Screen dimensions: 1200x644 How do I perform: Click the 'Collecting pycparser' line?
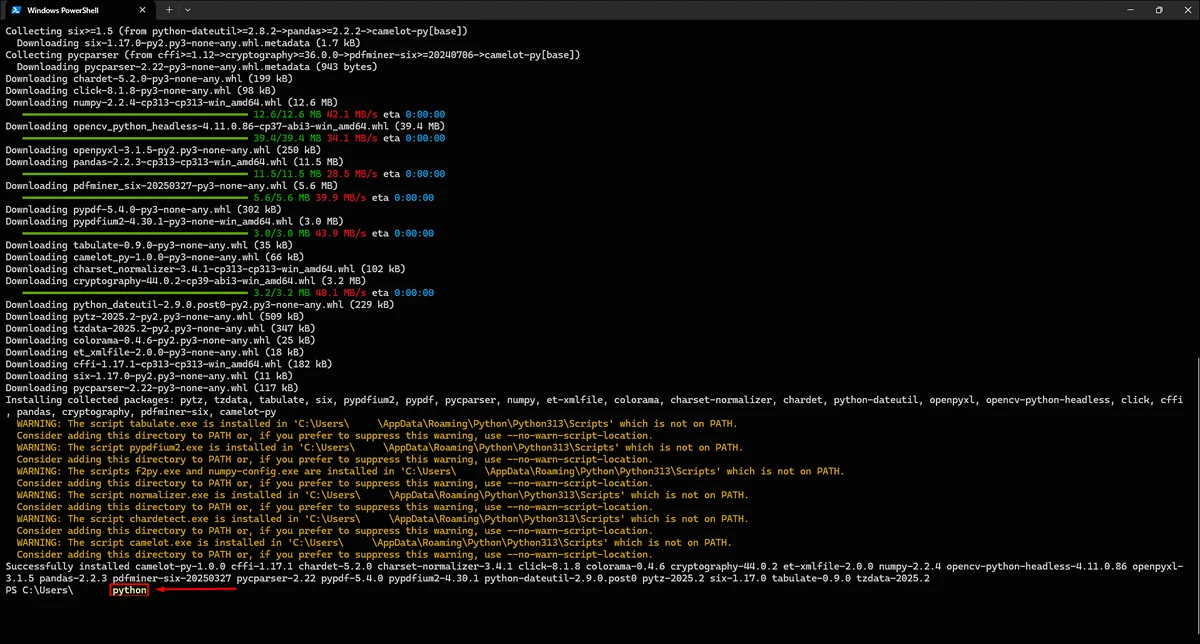[292, 55]
